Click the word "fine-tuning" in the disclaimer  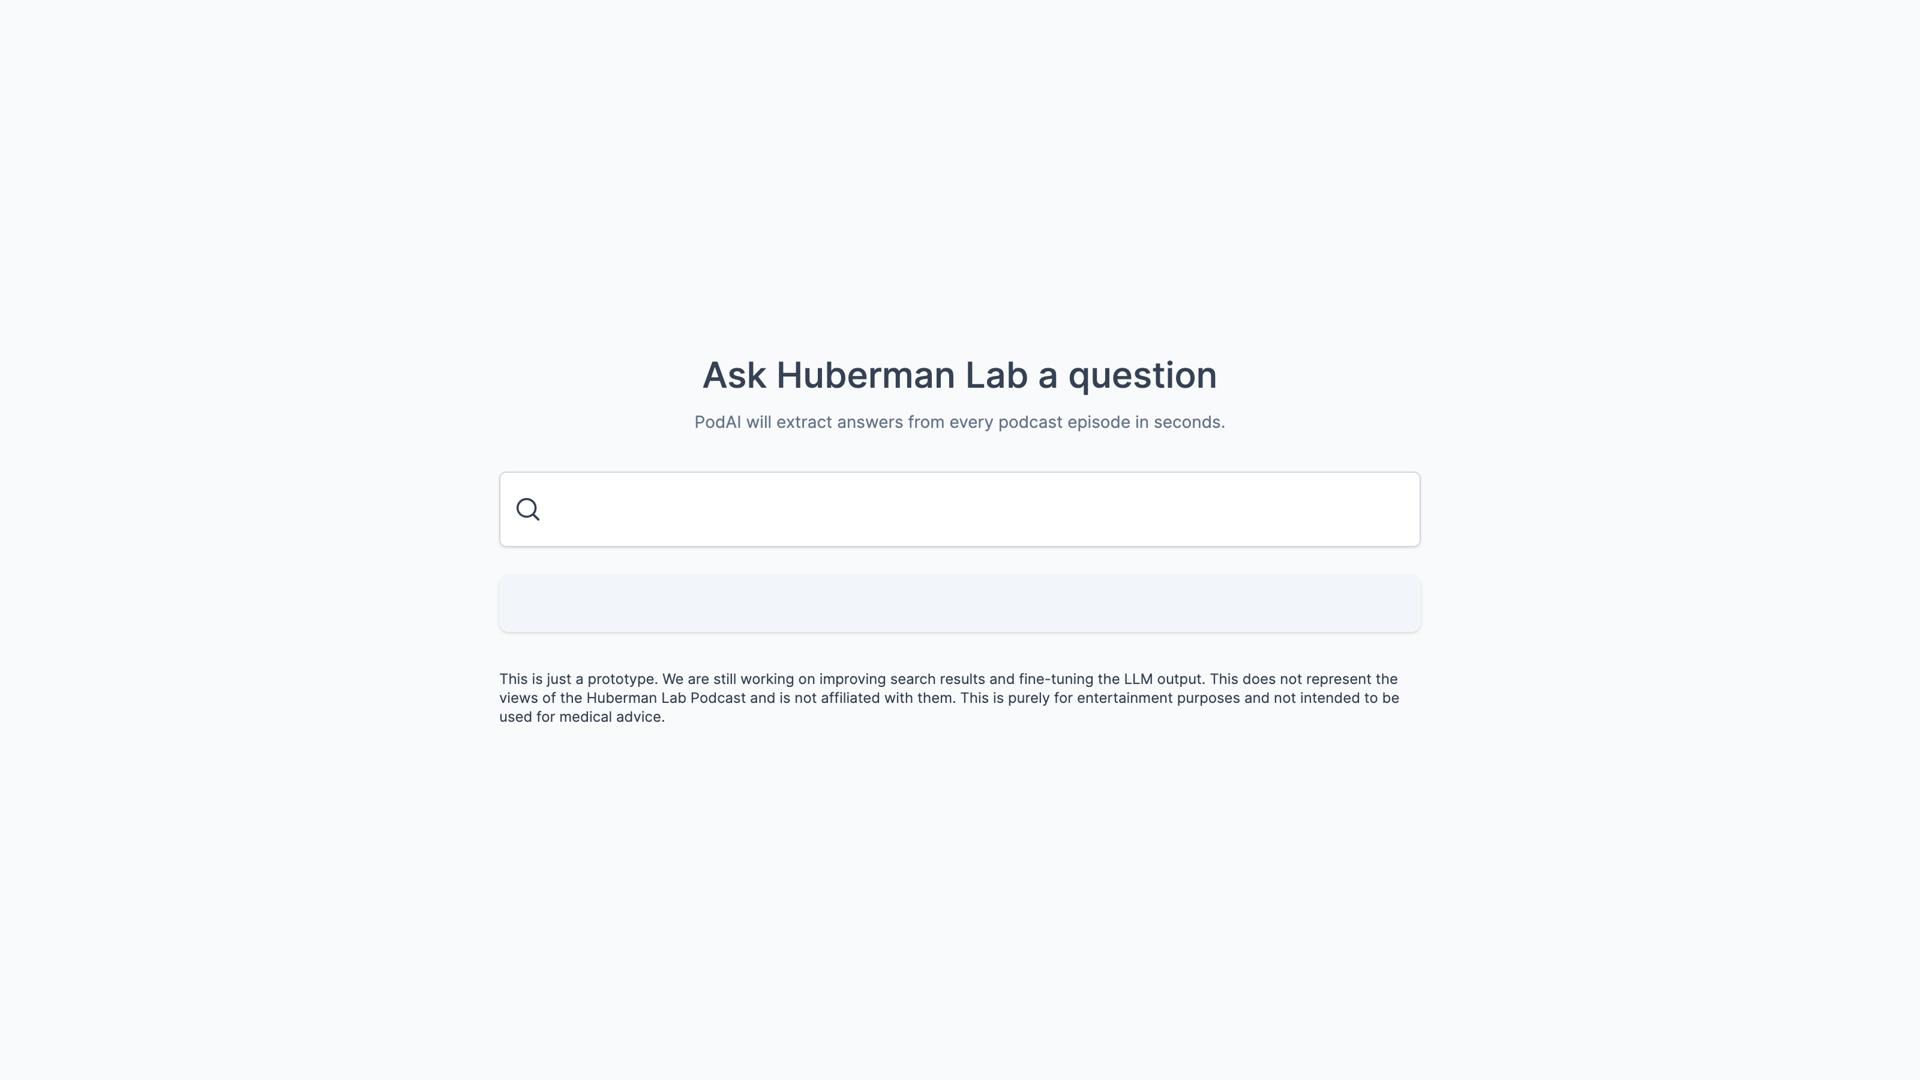click(1056, 679)
